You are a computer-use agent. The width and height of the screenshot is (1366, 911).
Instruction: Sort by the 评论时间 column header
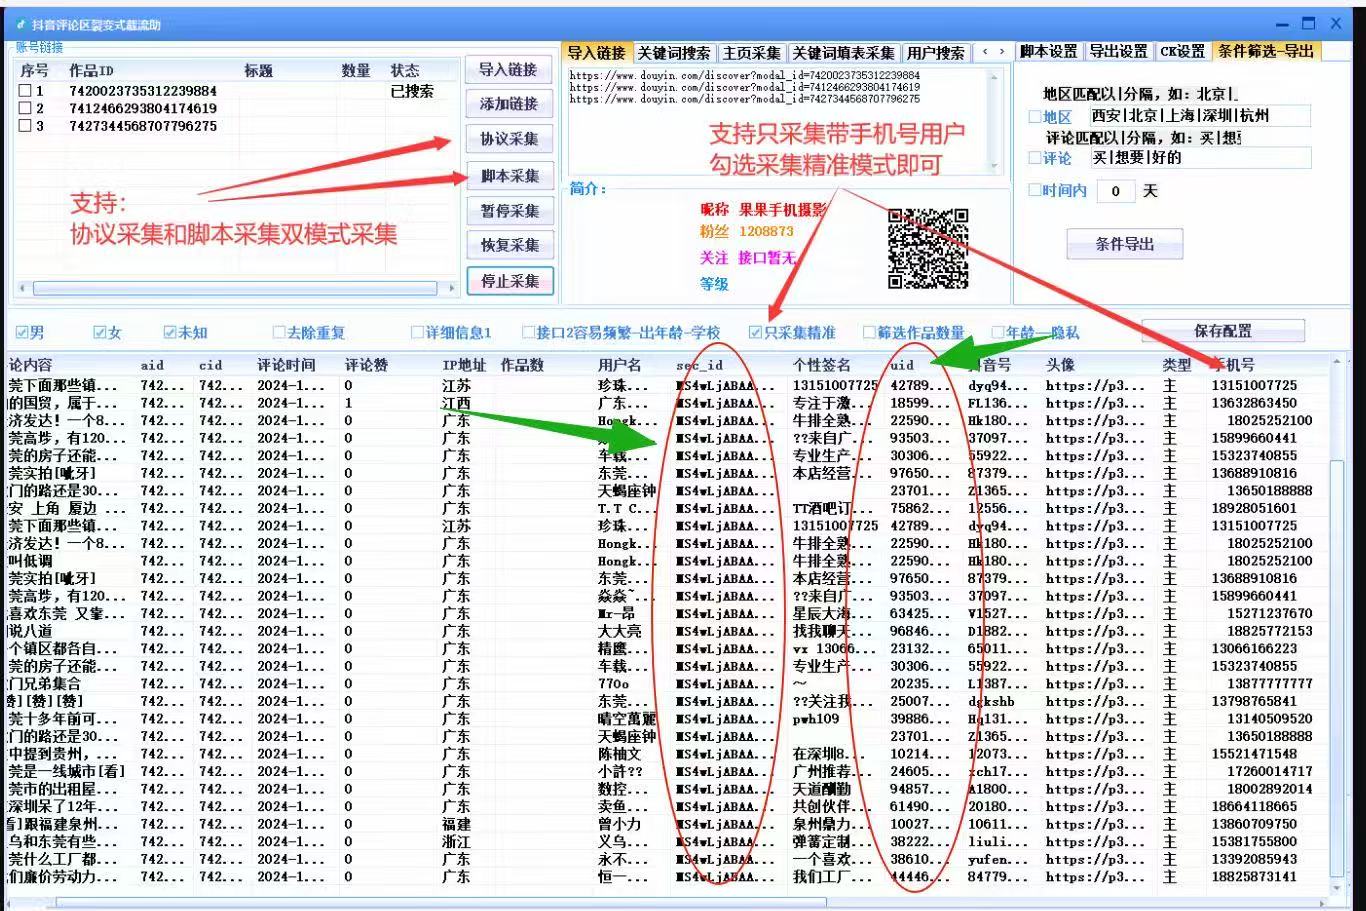[286, 365]
